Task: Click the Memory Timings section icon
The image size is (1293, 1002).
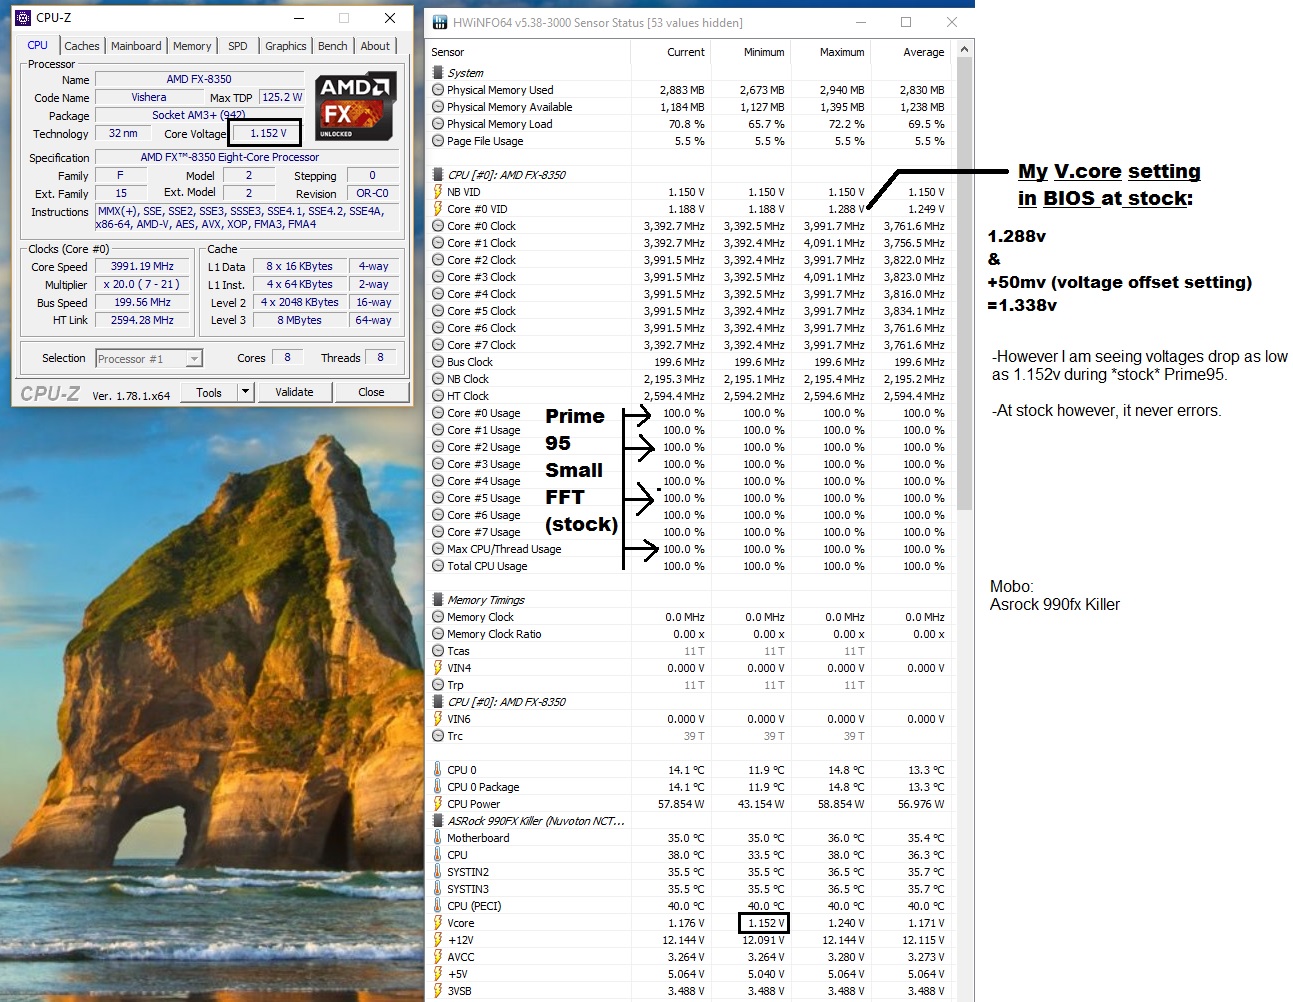Action: [x=438, y=600]
